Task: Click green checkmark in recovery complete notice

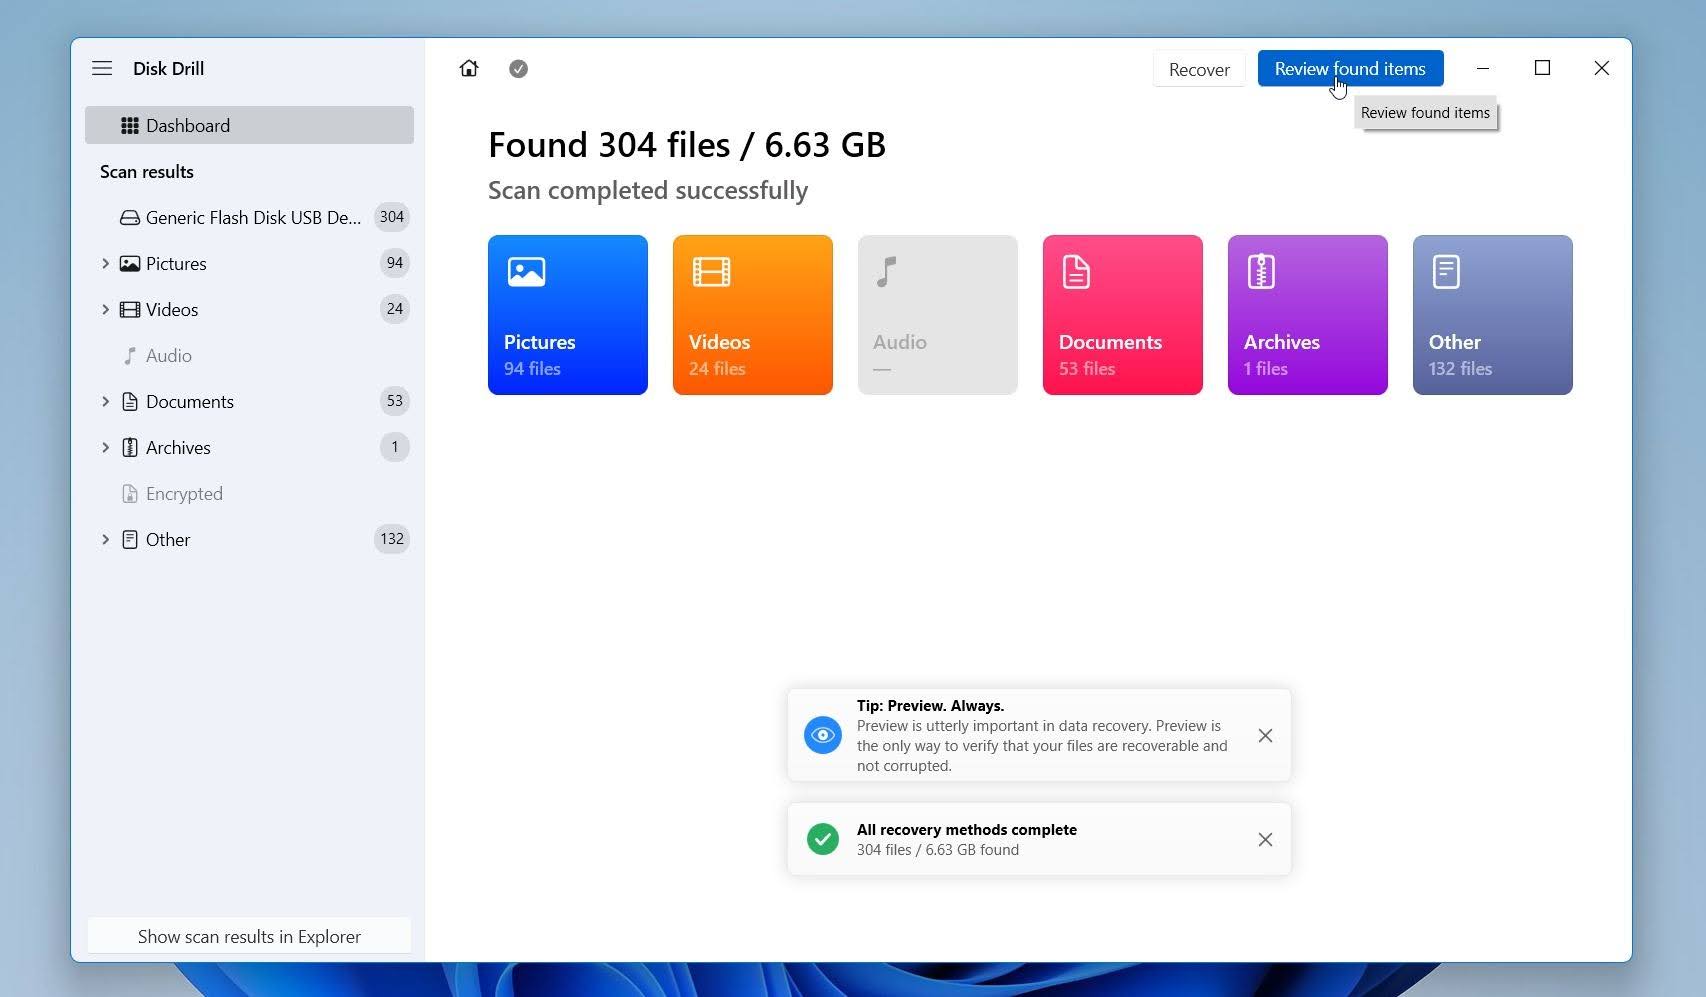Action: [x=823, y=839]
